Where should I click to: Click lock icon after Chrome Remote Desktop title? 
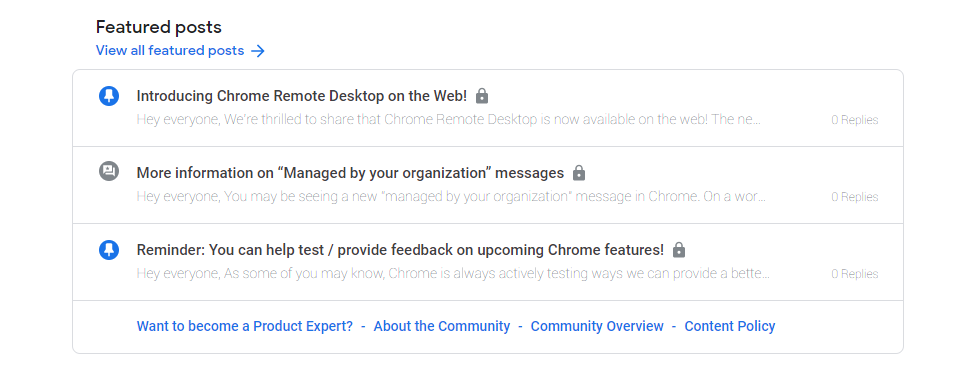coord(482,96)
